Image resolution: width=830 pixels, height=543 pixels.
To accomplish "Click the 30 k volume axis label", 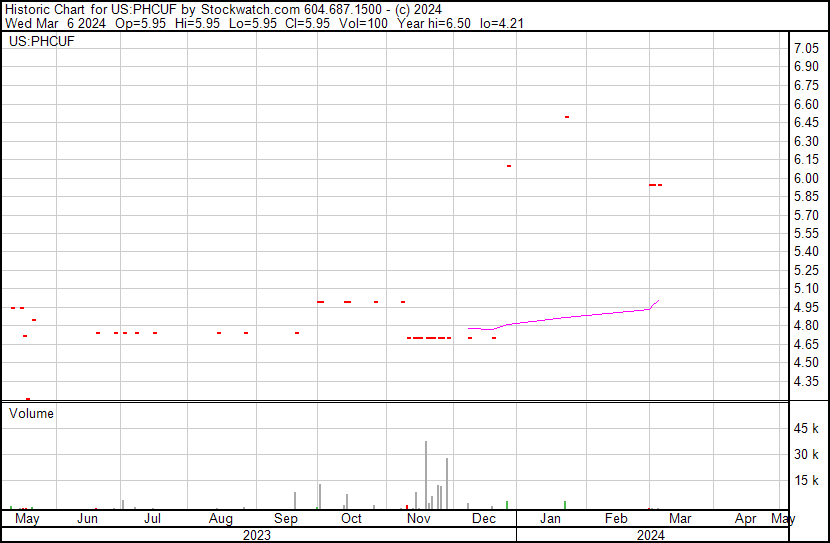I will (x=806, y=454).
